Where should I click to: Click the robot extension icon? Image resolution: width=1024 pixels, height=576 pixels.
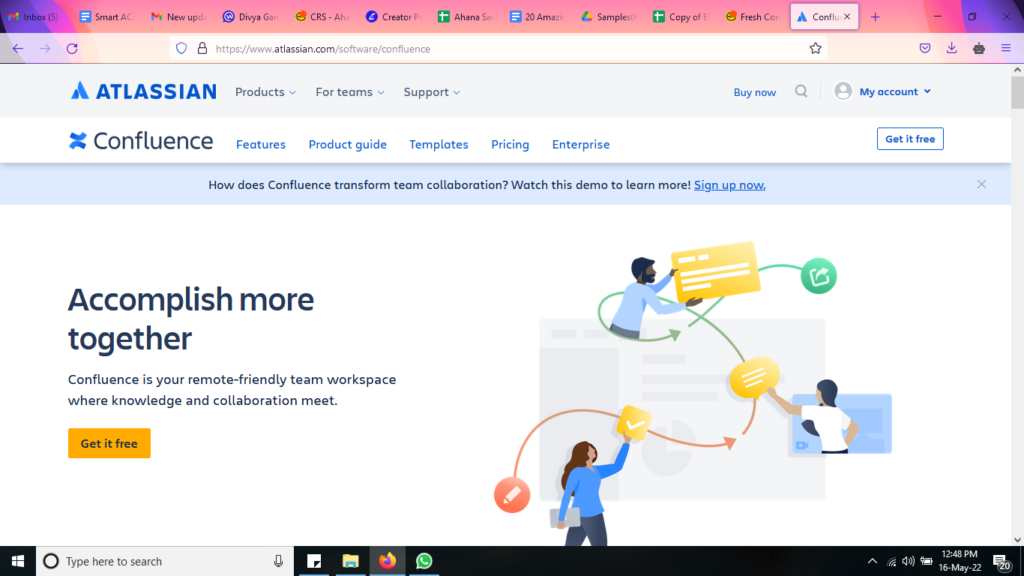(x=979, y=48)
